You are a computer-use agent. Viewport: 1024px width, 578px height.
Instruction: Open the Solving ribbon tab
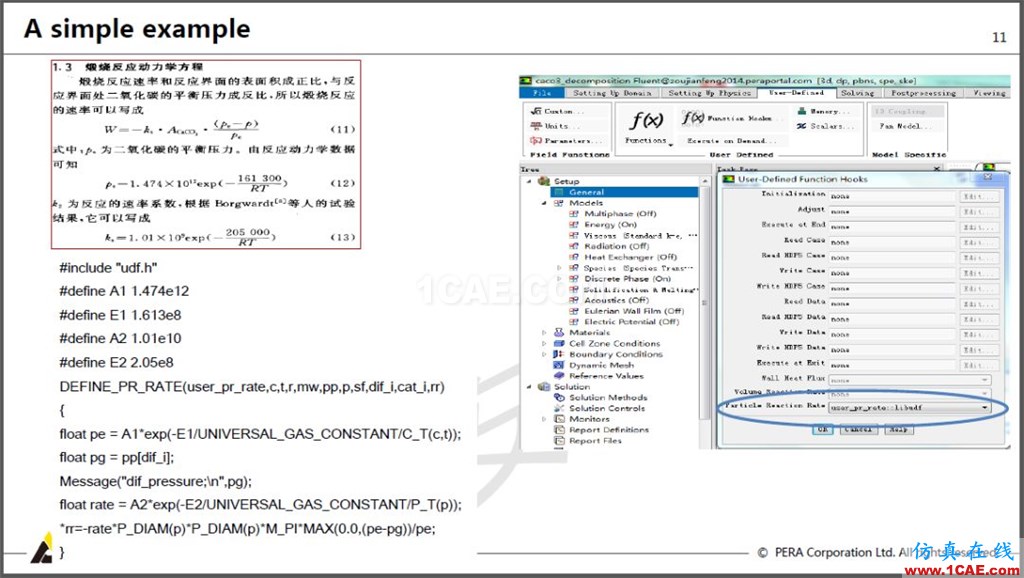pyautogui.click(x=857, y=93)
